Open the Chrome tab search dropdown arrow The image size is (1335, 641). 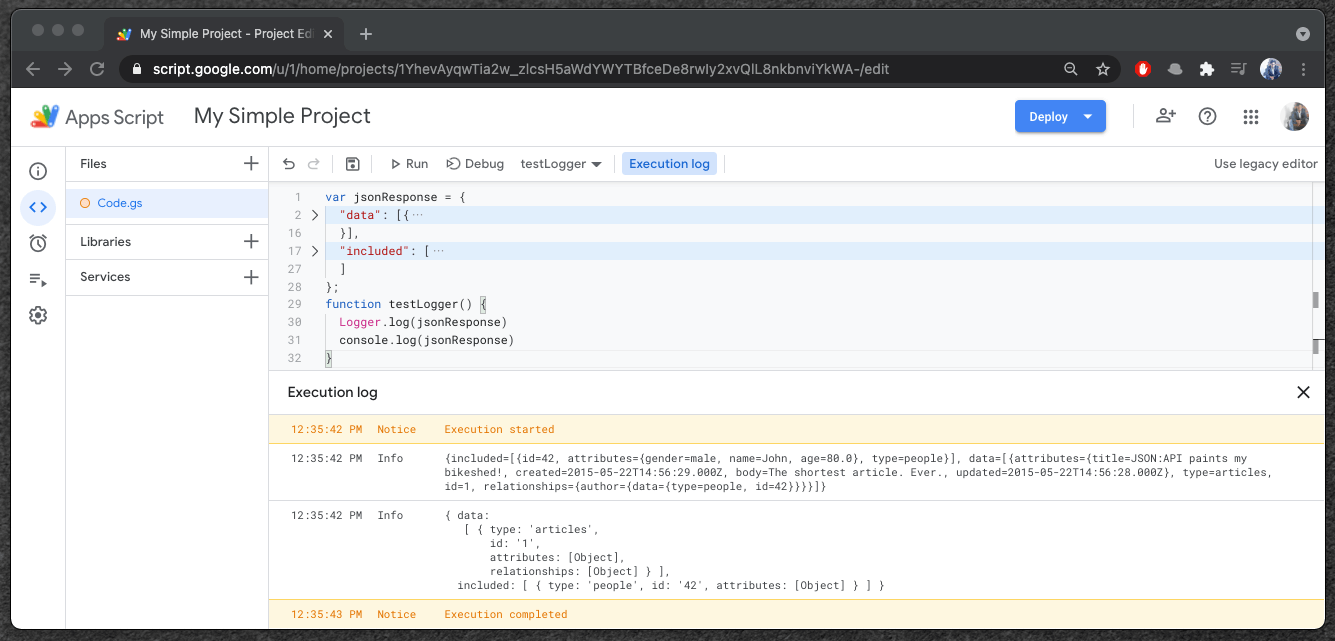coord(1303,34)
